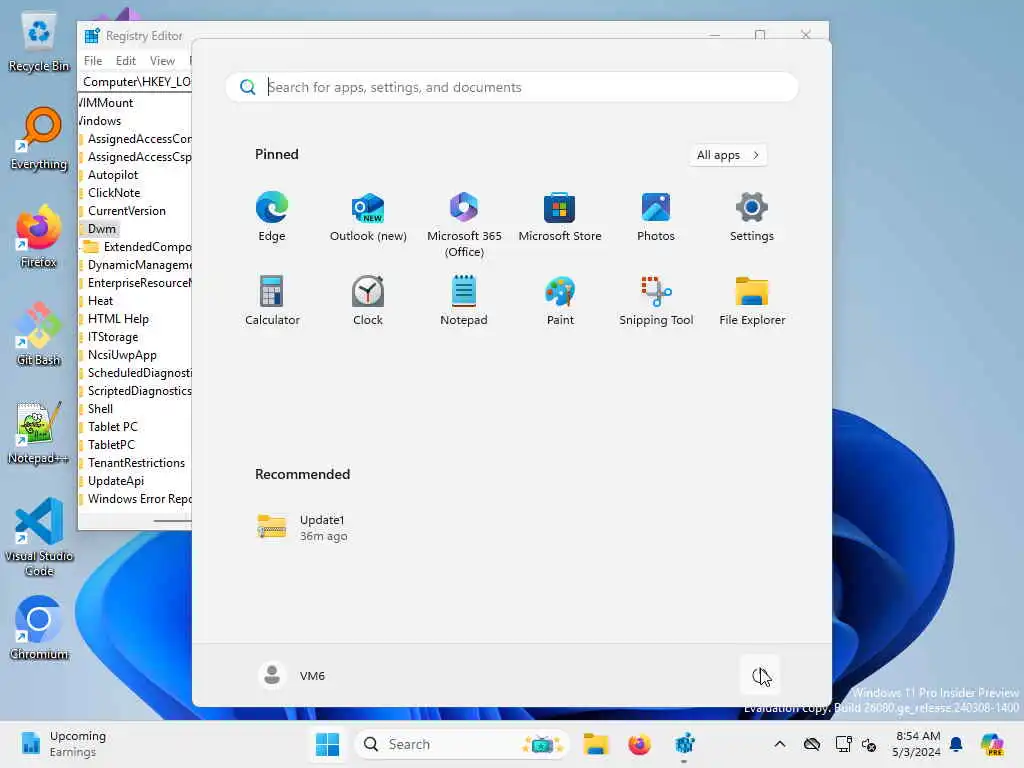
Task: Click the Windows Start button on taskbar
Action: 327,744
